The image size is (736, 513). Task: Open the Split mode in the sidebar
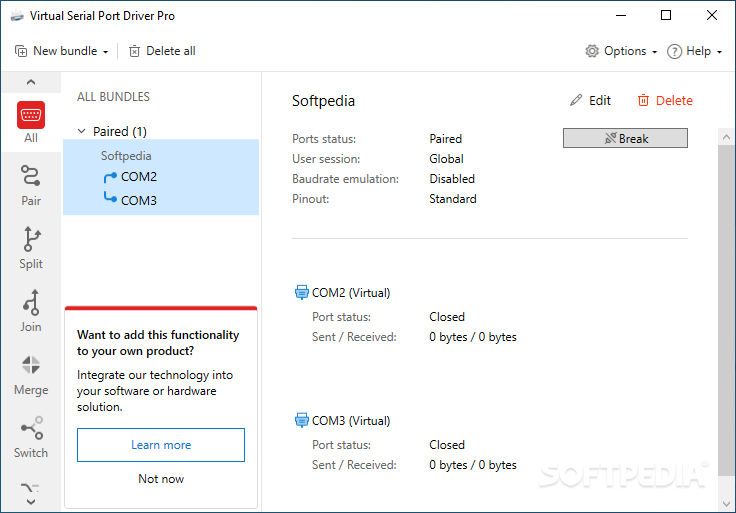click(31, 248)
